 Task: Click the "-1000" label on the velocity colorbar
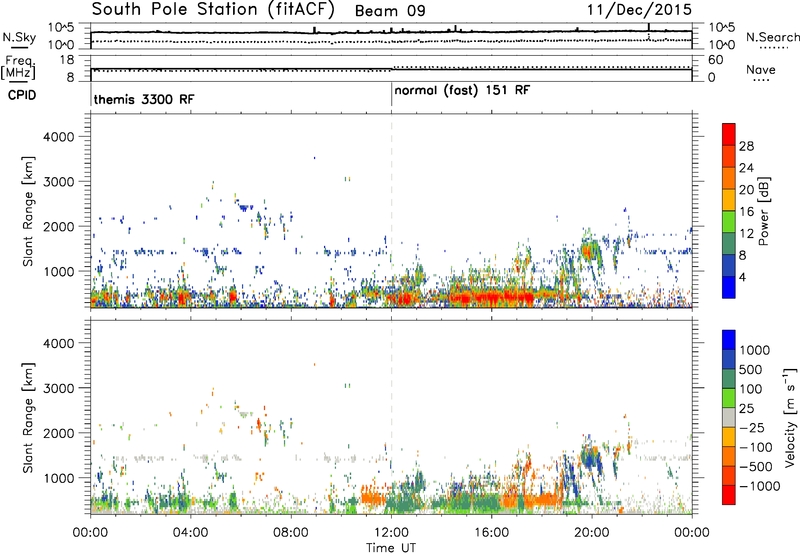click(x=759, y=486)
